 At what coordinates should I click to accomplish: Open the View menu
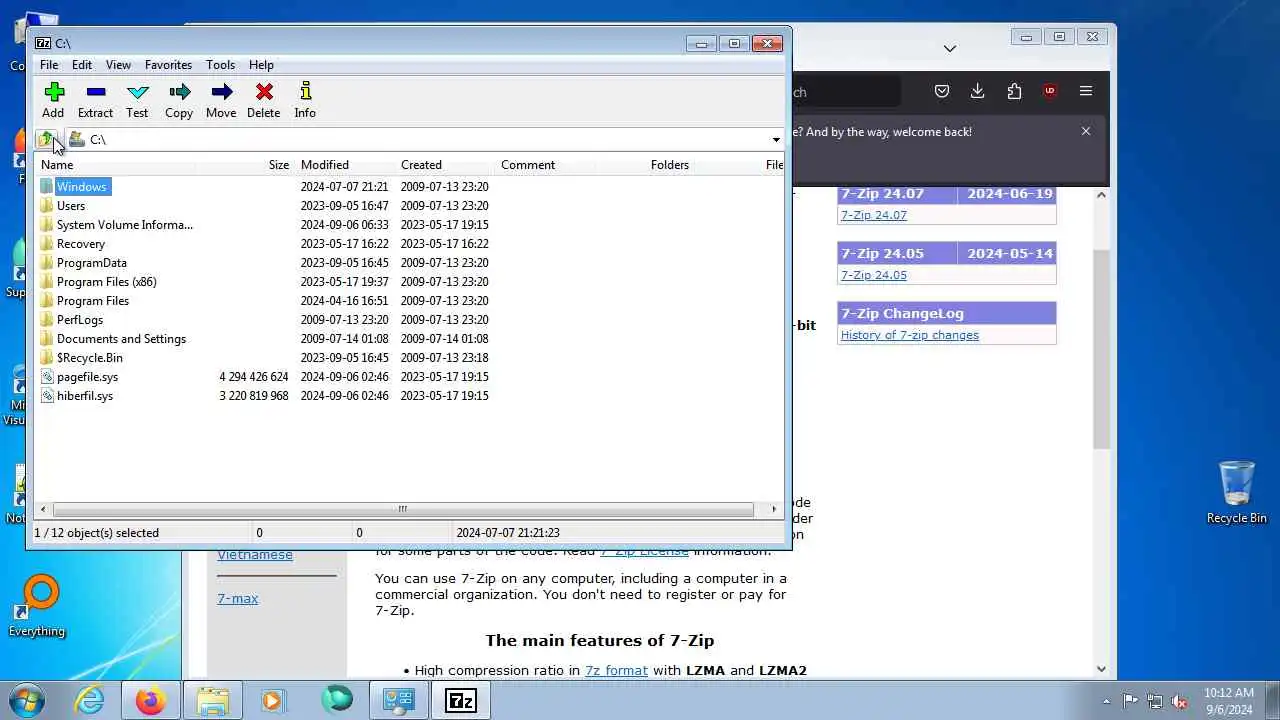(x=118, y=65)
